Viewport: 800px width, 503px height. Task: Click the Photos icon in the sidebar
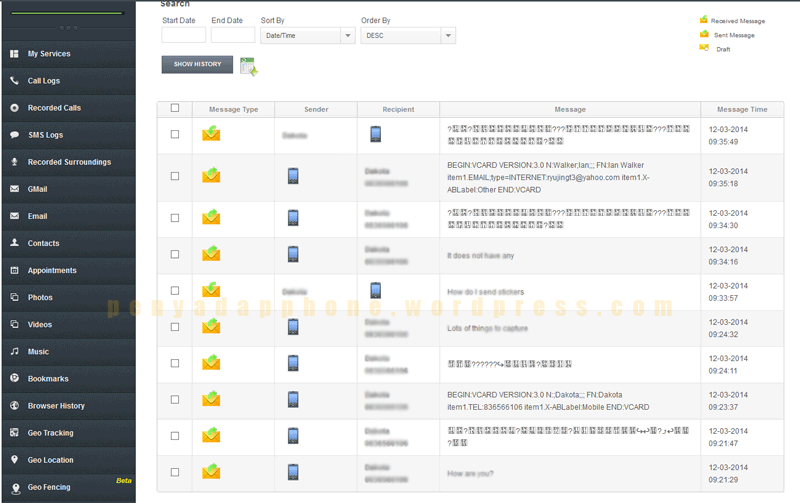point(14,297)
